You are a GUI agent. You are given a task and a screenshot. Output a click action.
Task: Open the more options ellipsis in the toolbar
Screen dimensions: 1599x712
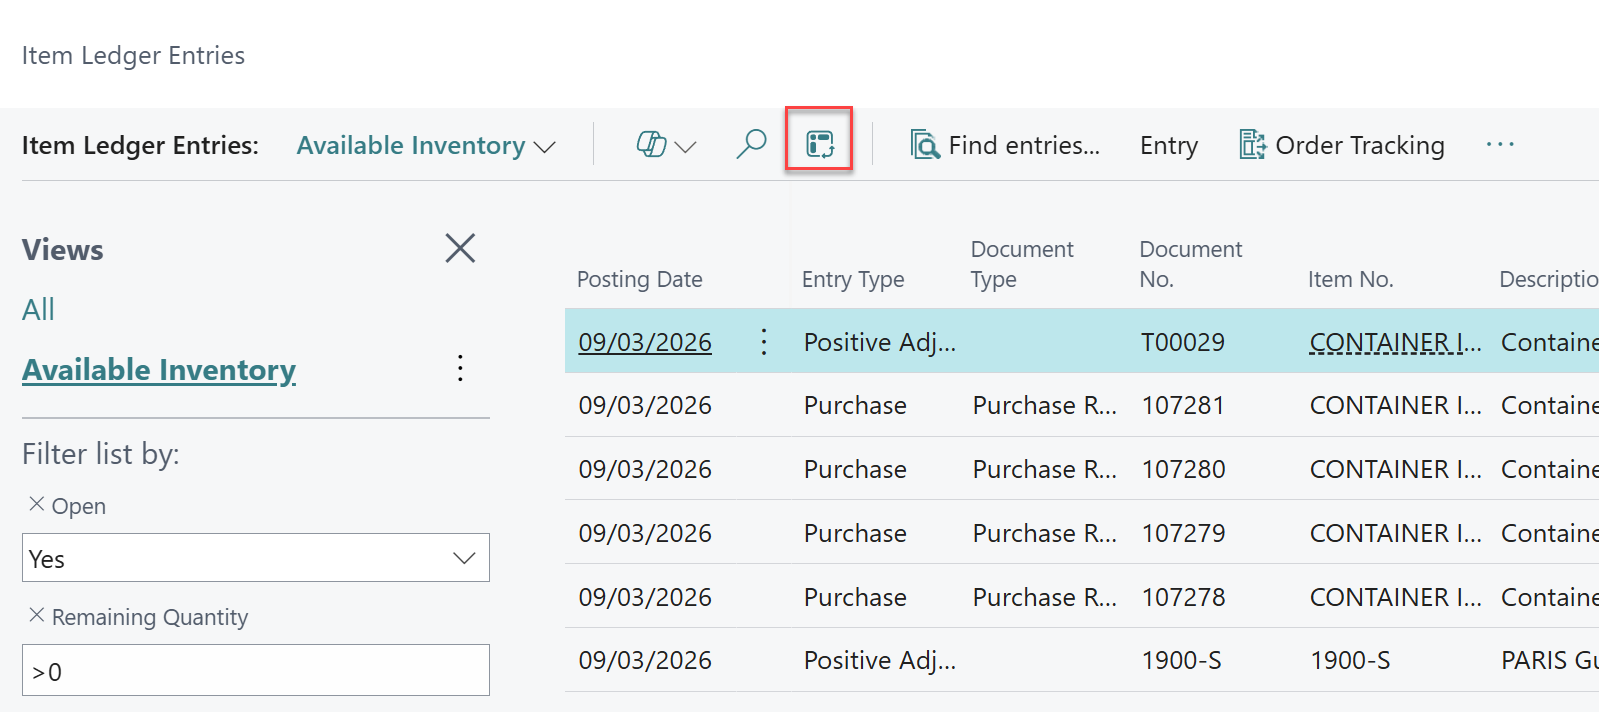pos(1500,145)
